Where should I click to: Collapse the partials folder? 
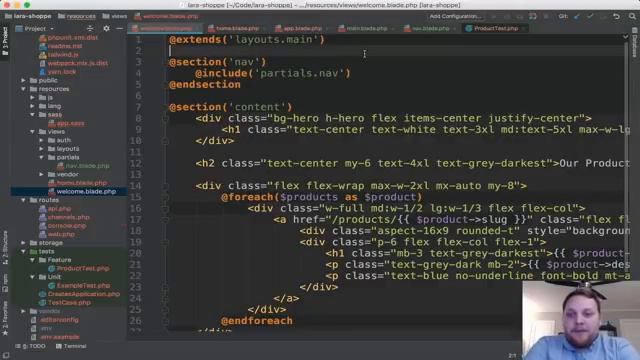[x=42, y=158]
